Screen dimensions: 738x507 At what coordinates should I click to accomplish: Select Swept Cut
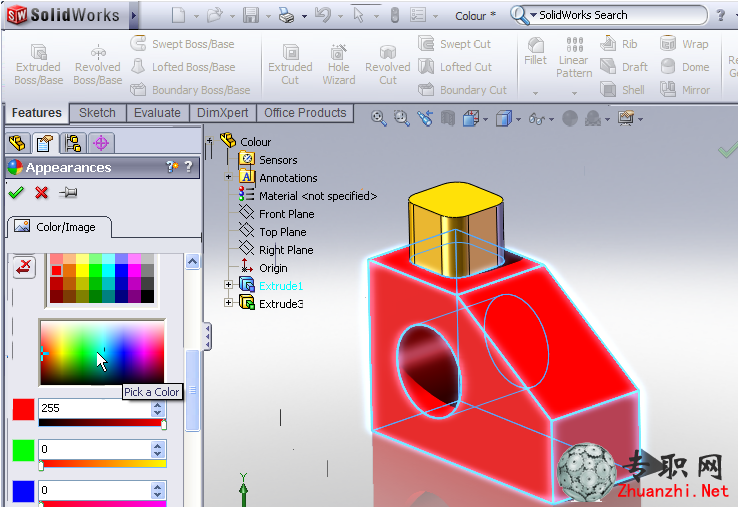(x=454, y=44)
